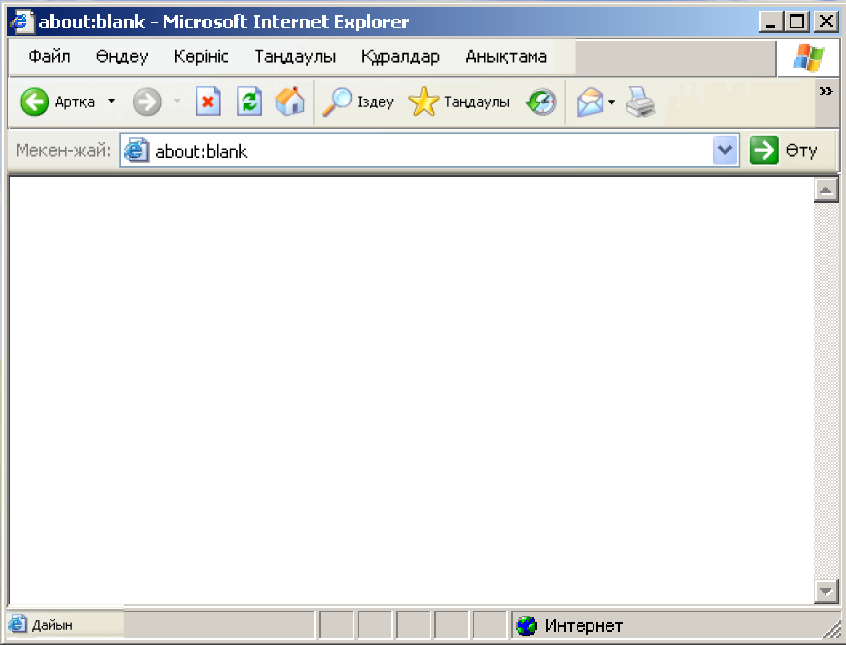
Task: Open the History clock icon
Action: 541,101
